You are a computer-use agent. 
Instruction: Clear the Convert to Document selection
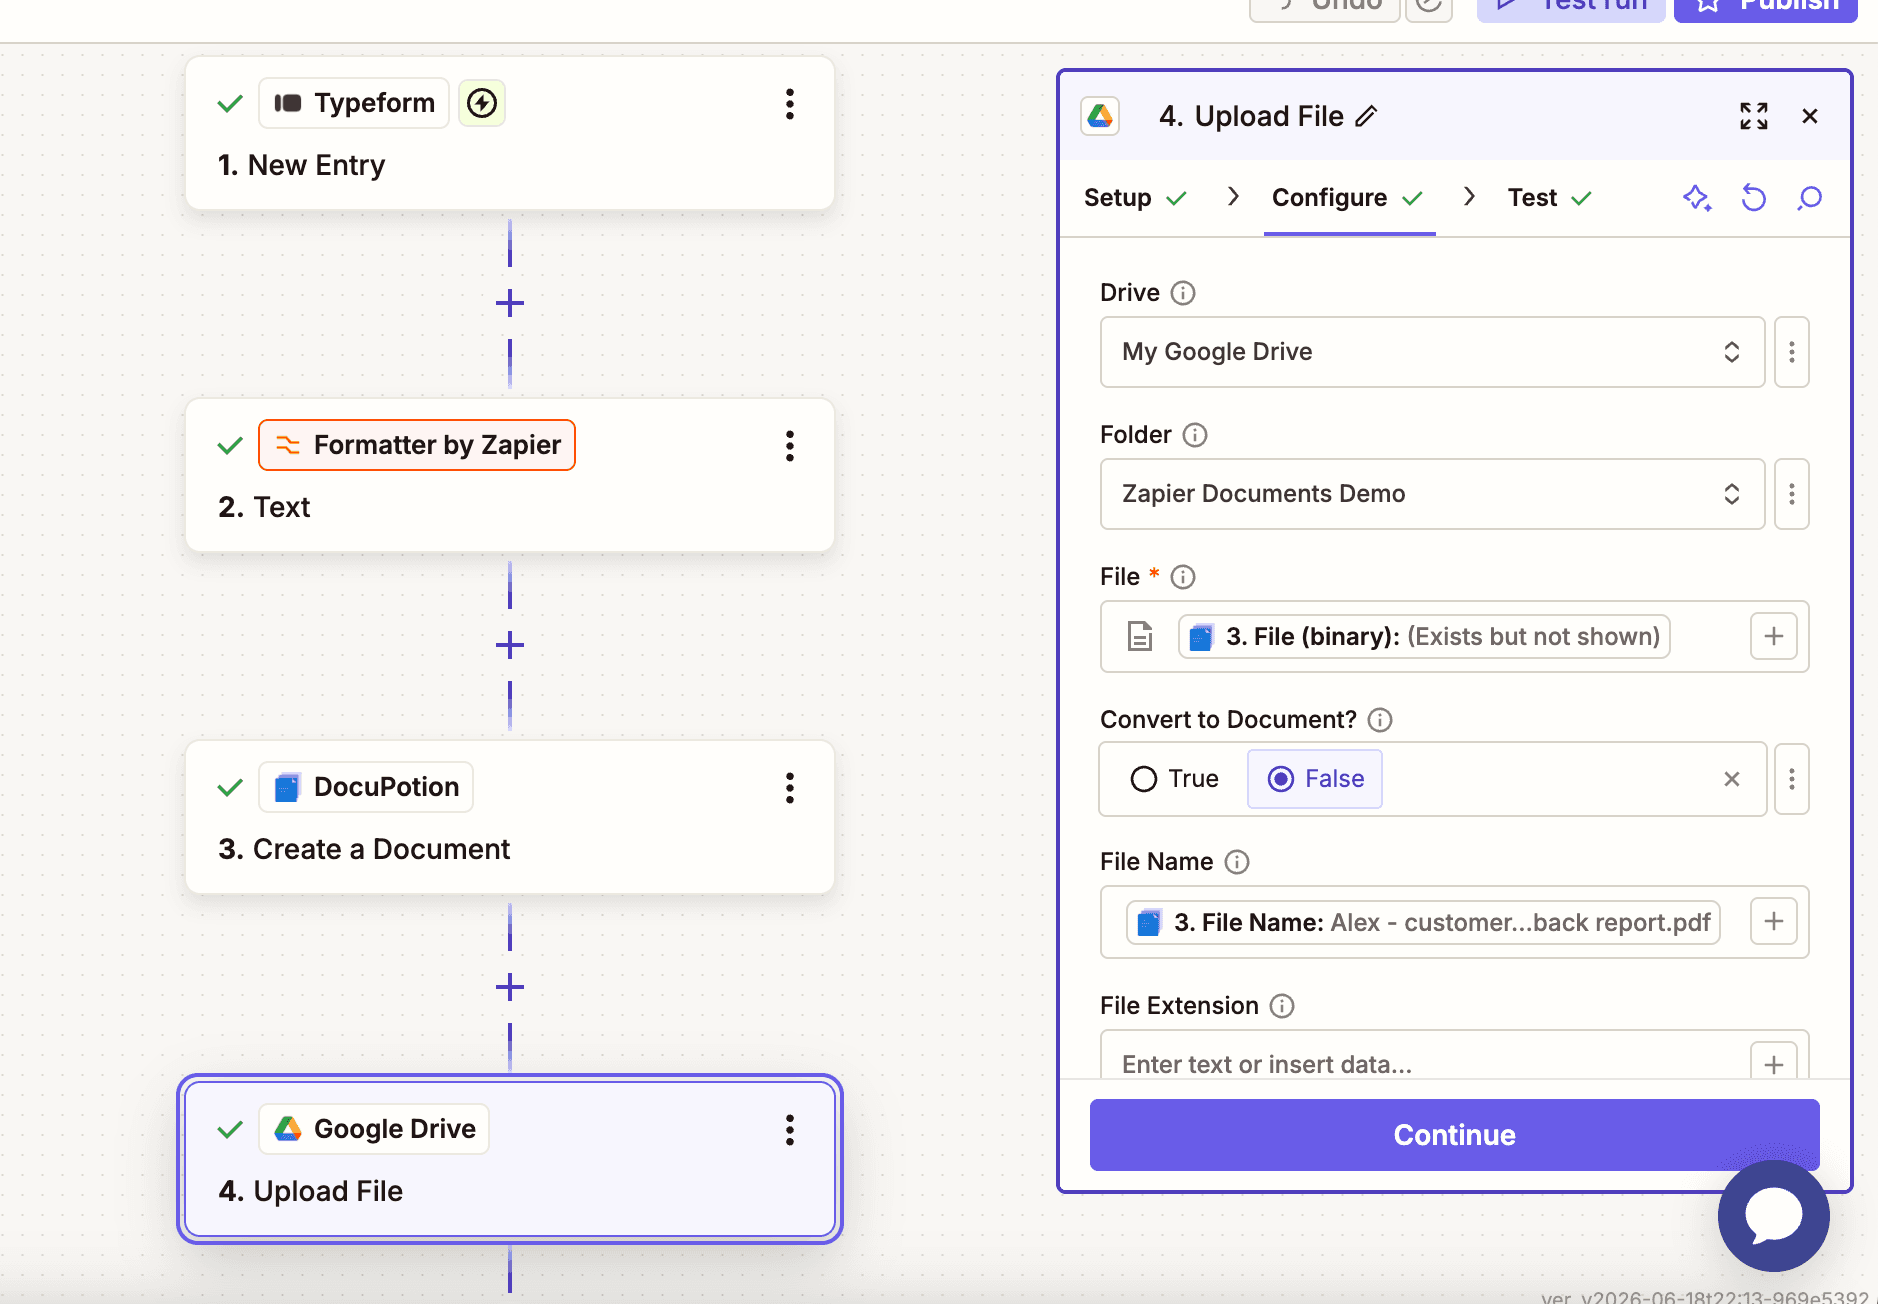pos(1732,779)
